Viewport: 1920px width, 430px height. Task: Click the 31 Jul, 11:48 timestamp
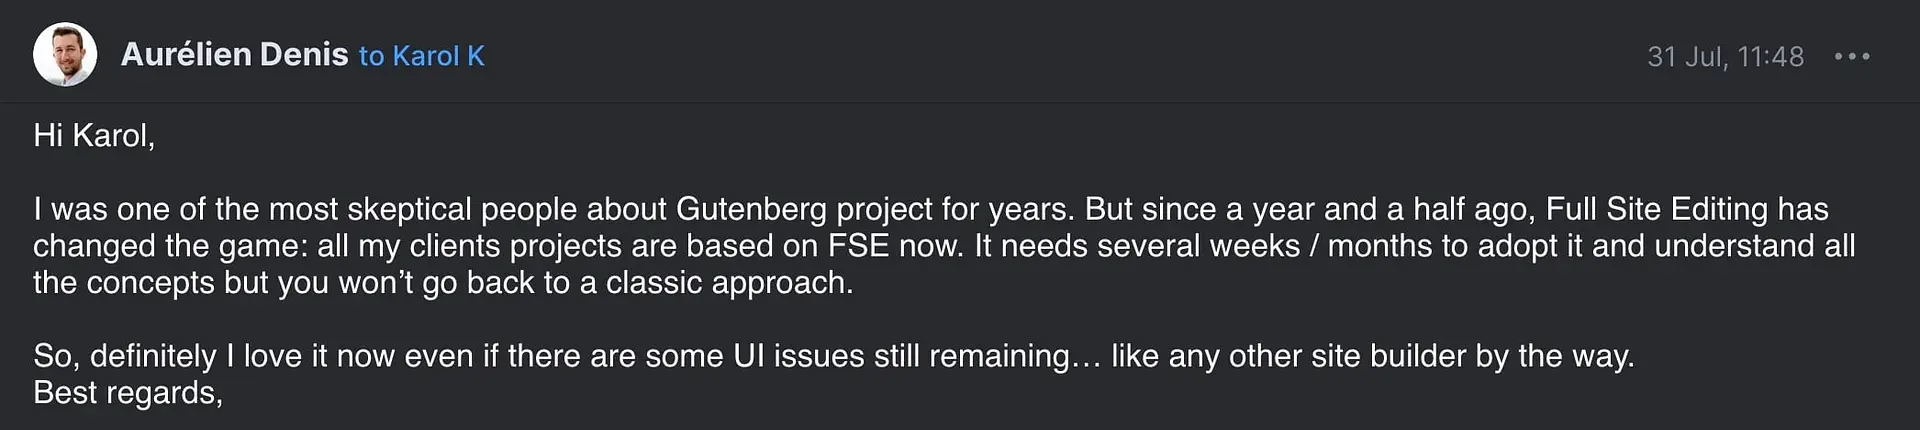pyautogui.click(x=1725, y=57)
